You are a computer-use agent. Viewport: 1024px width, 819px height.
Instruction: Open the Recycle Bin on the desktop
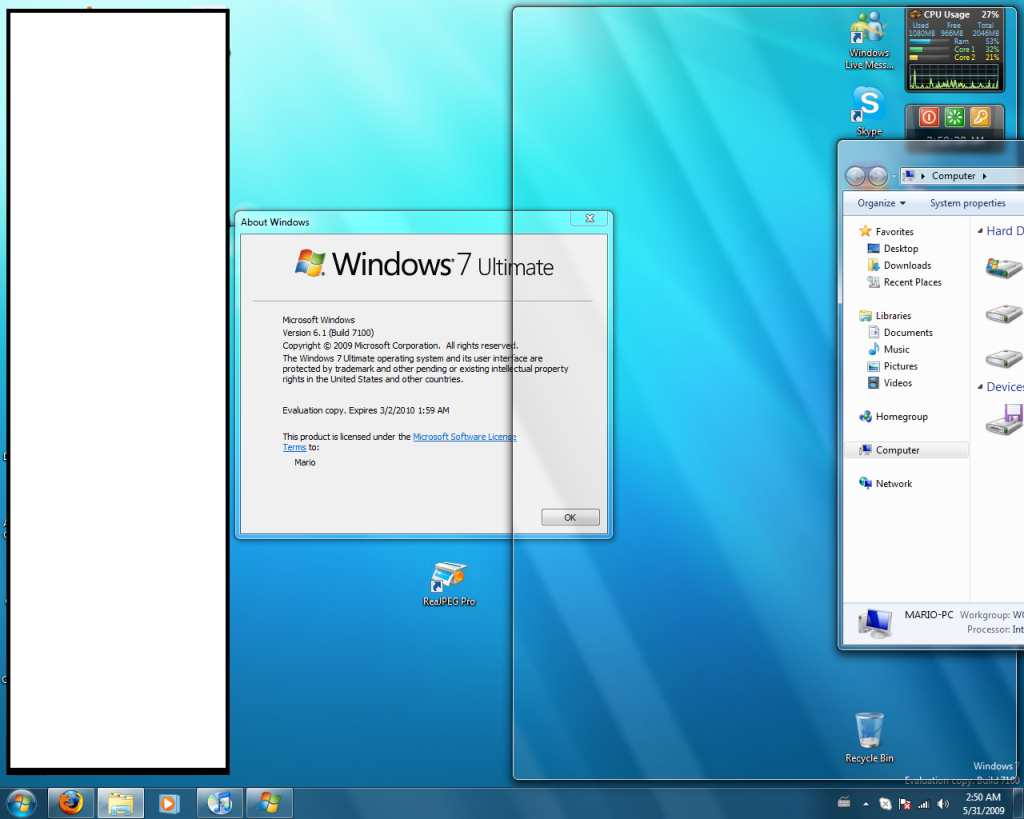[x=869, y=738]
